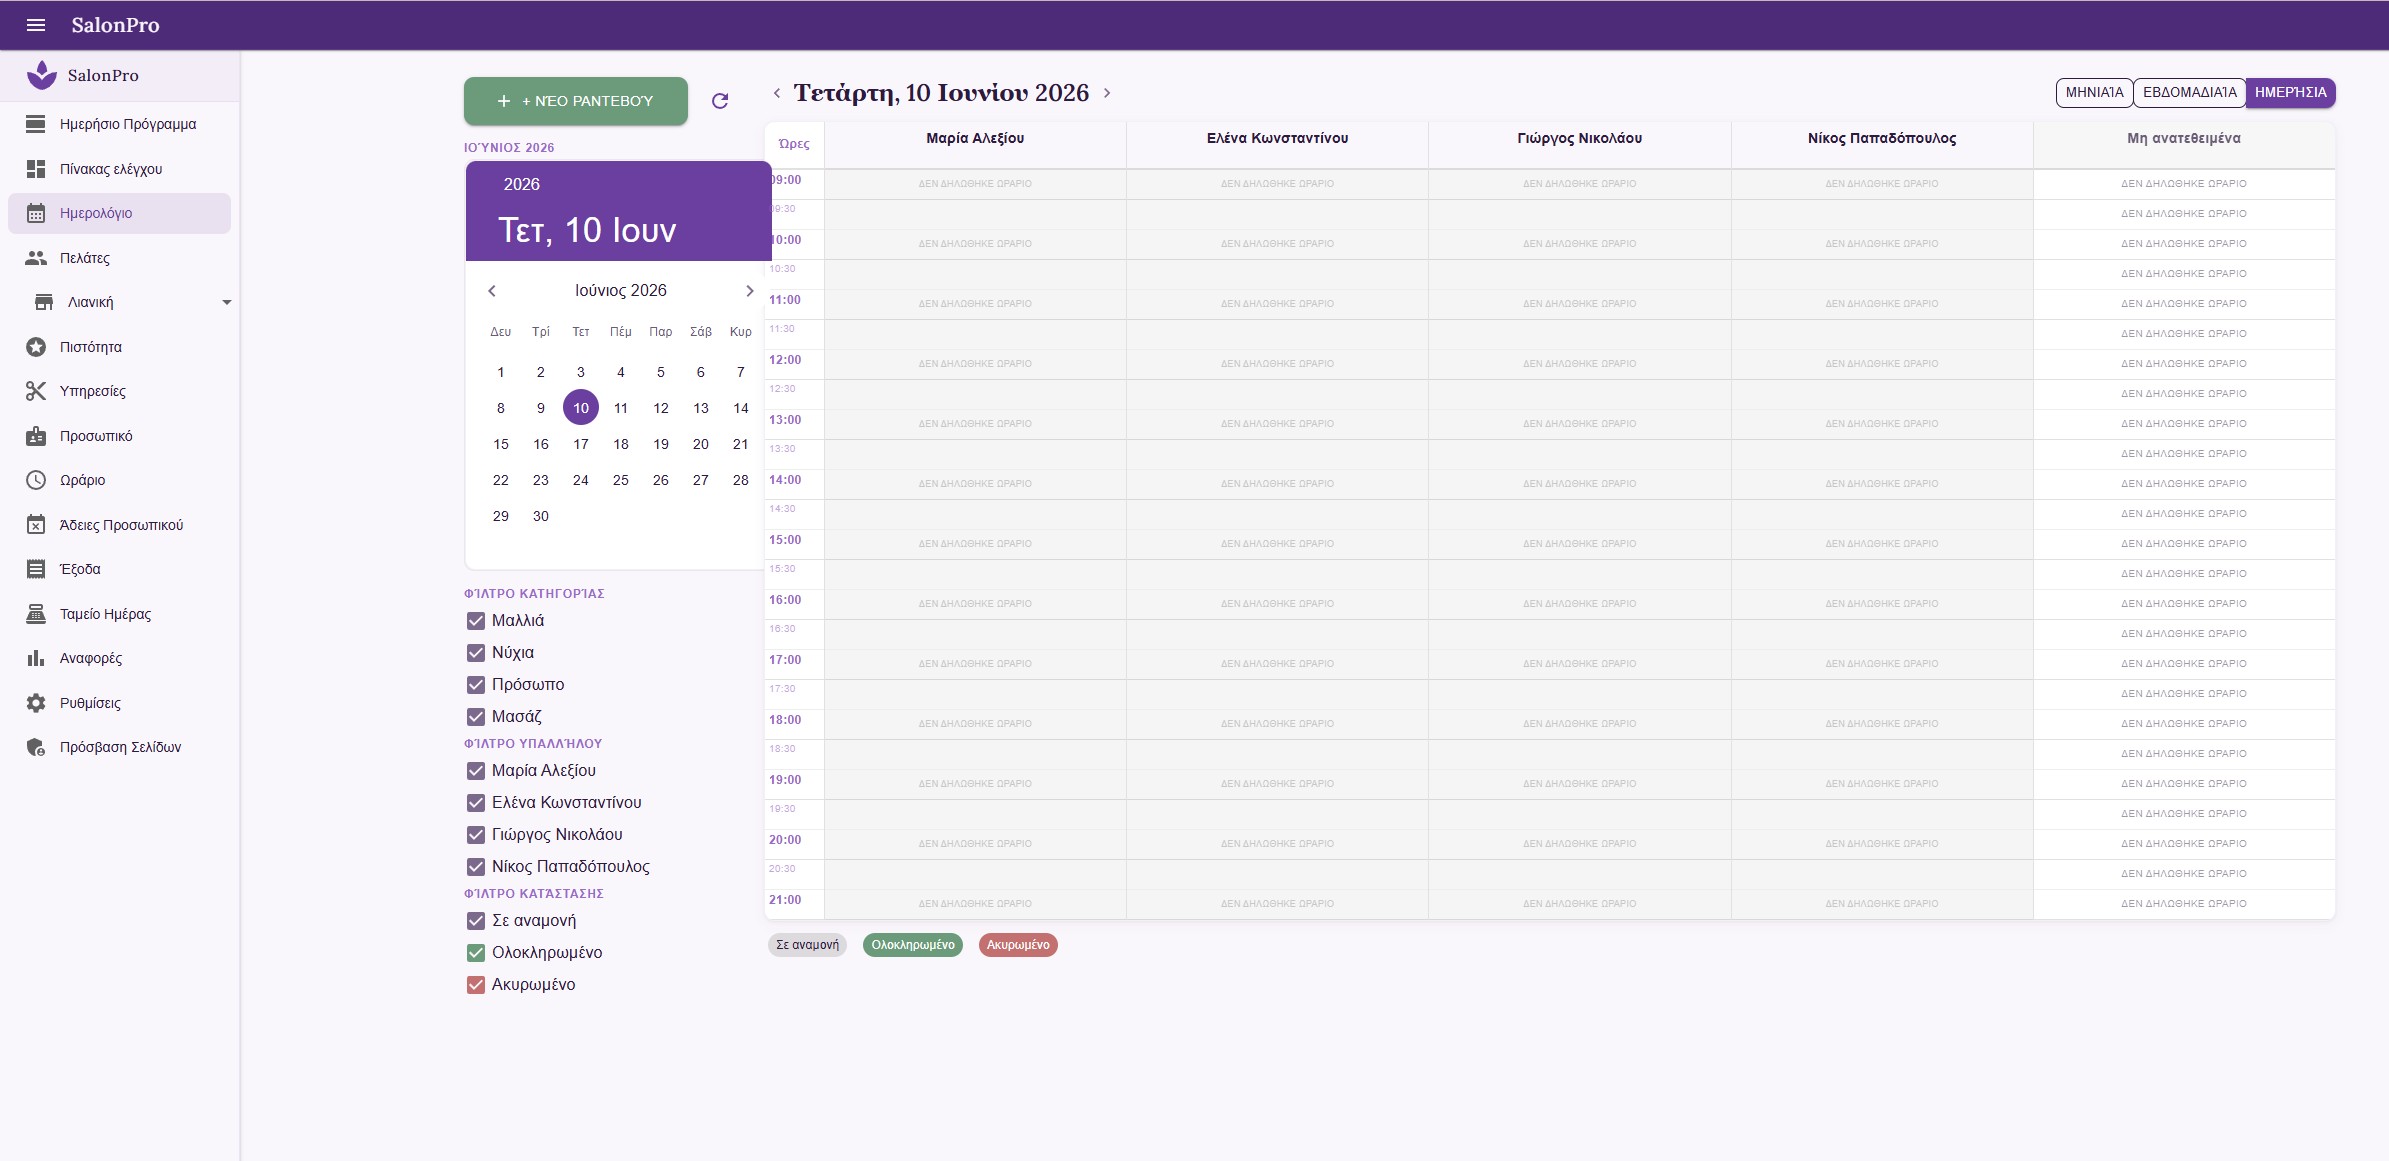Go to previous day chevron by date title

(x=777, y=93)
